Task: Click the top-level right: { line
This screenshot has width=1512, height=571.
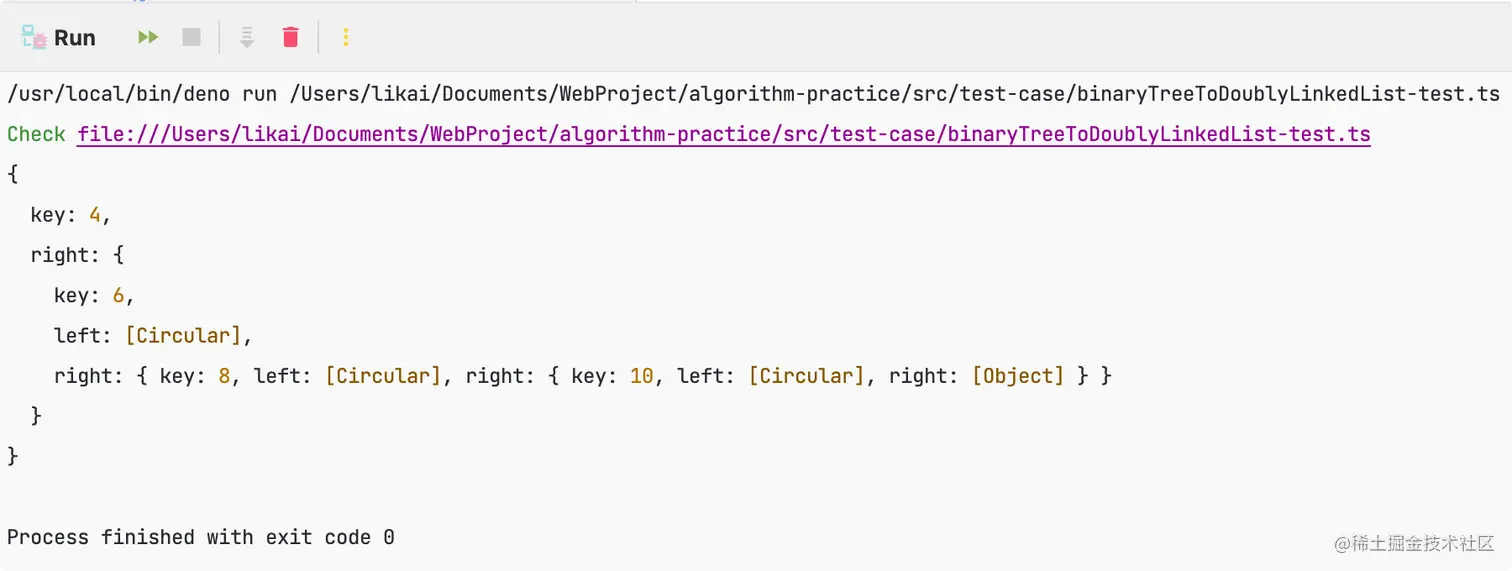Action: point(77,255)
